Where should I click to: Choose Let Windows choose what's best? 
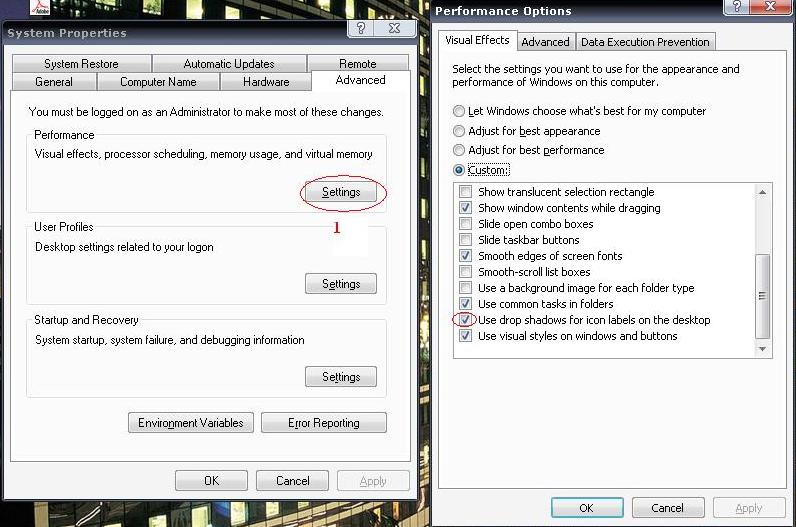click(x=459, y=111)
